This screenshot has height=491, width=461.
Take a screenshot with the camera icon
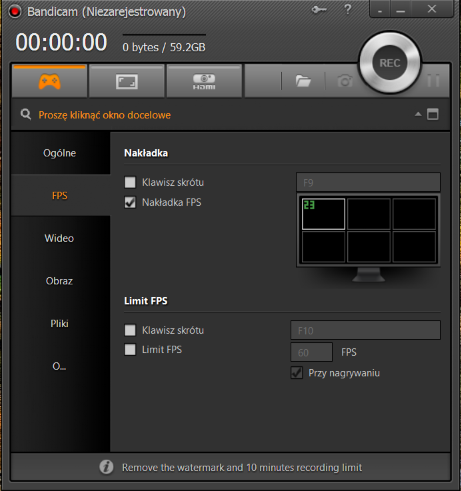[345, 81]
